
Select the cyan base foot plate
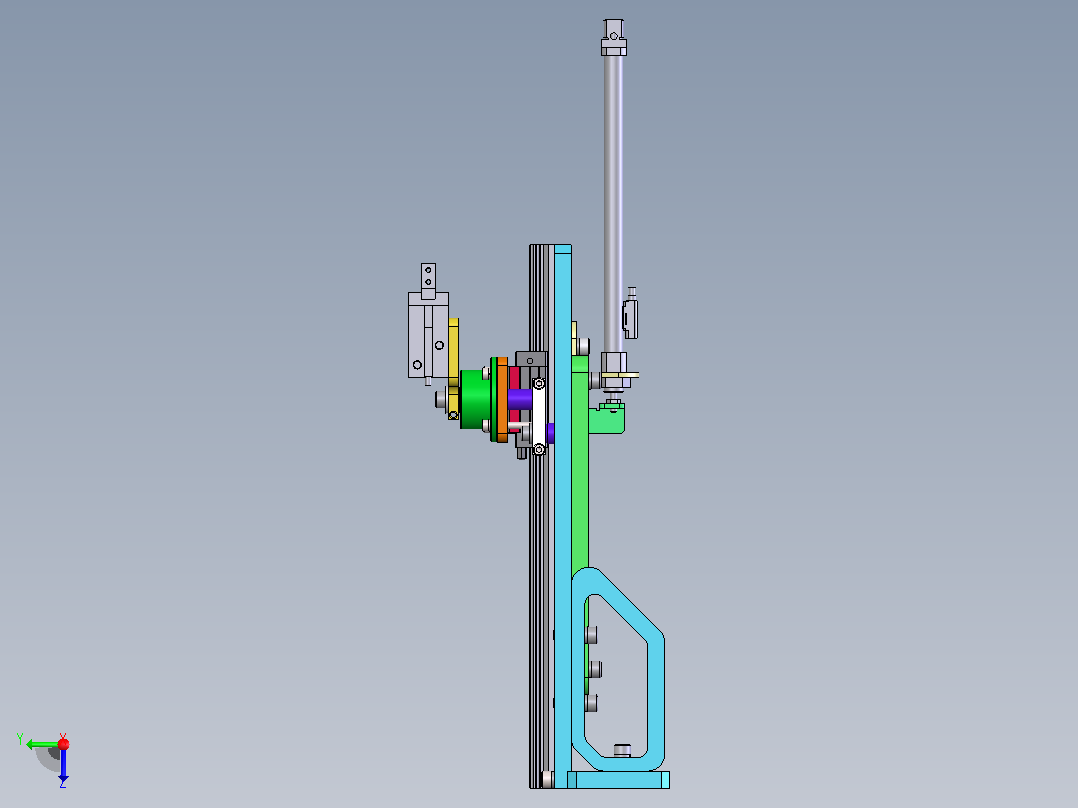tap(618, 780)
